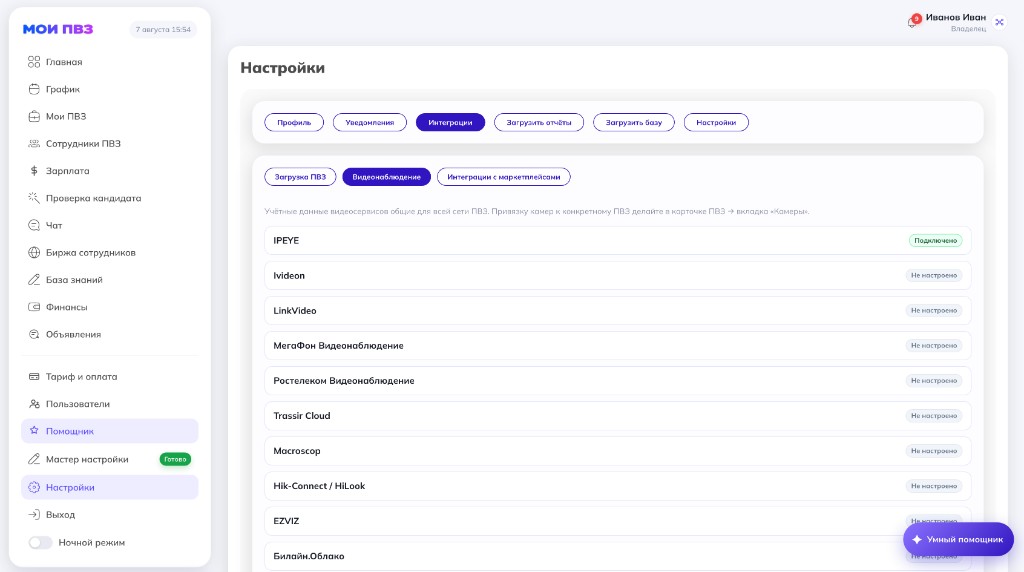
Task: Expand МегаФон Видеонаблюдение row
Action: pos(617,345)
